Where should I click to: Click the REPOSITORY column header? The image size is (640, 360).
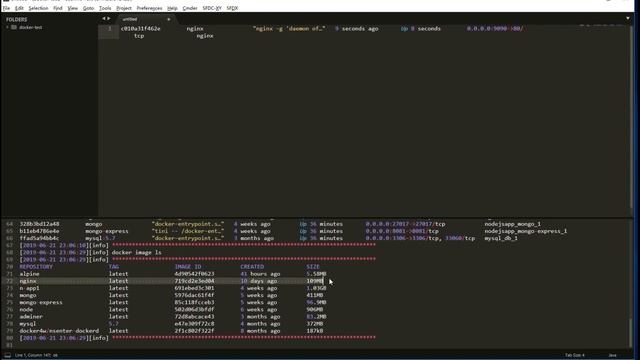(36, 267)
